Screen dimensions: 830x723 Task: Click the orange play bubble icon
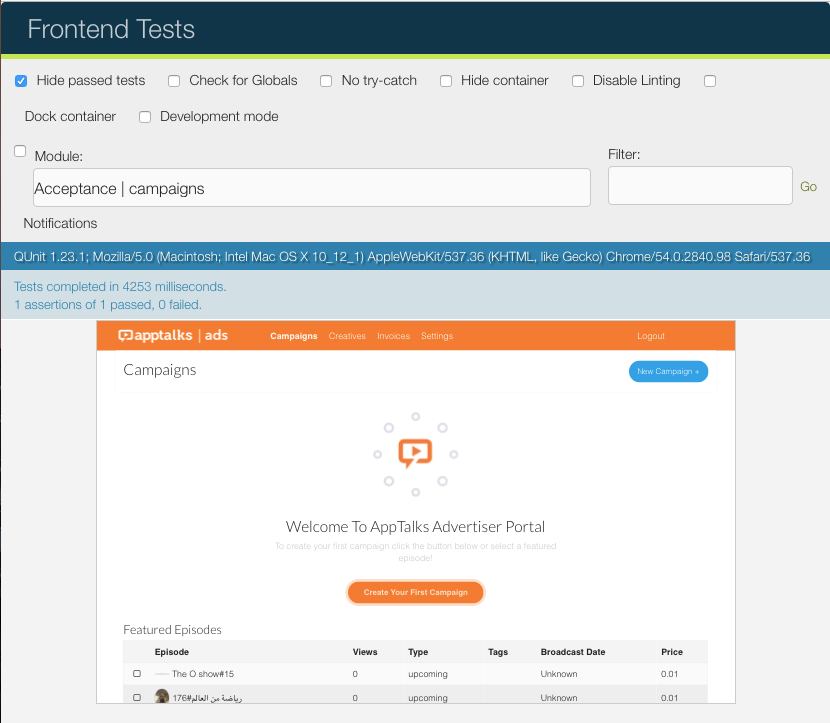click(415, 453)
